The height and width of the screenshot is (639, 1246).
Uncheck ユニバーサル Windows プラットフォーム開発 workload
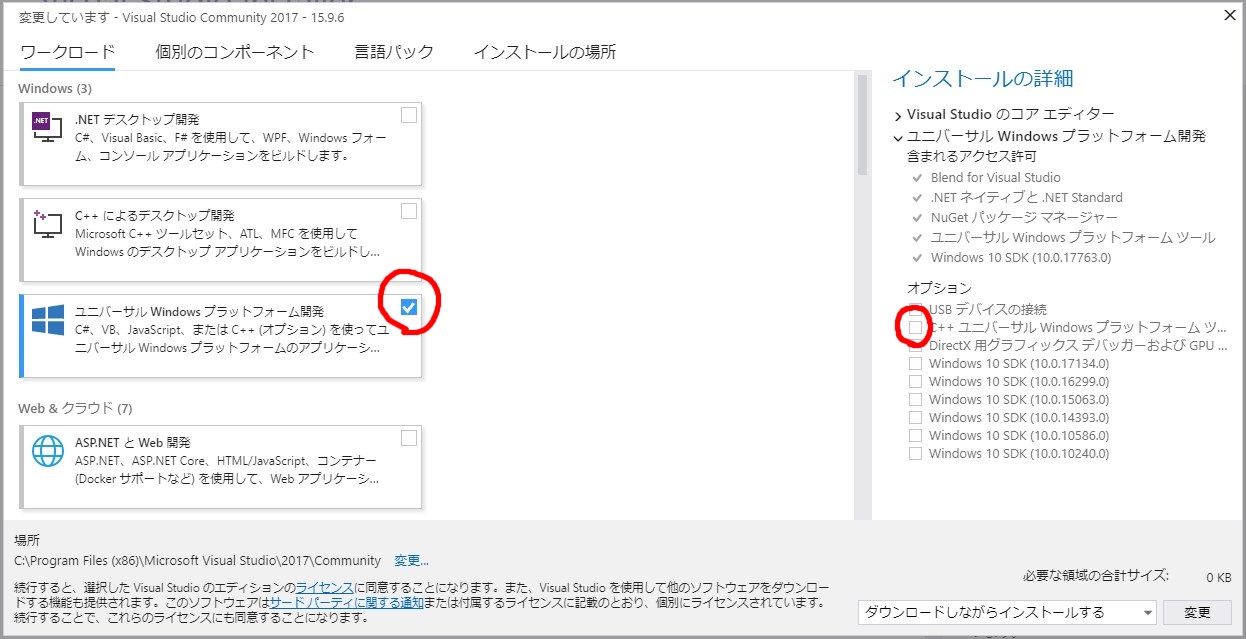click(407, 307)
